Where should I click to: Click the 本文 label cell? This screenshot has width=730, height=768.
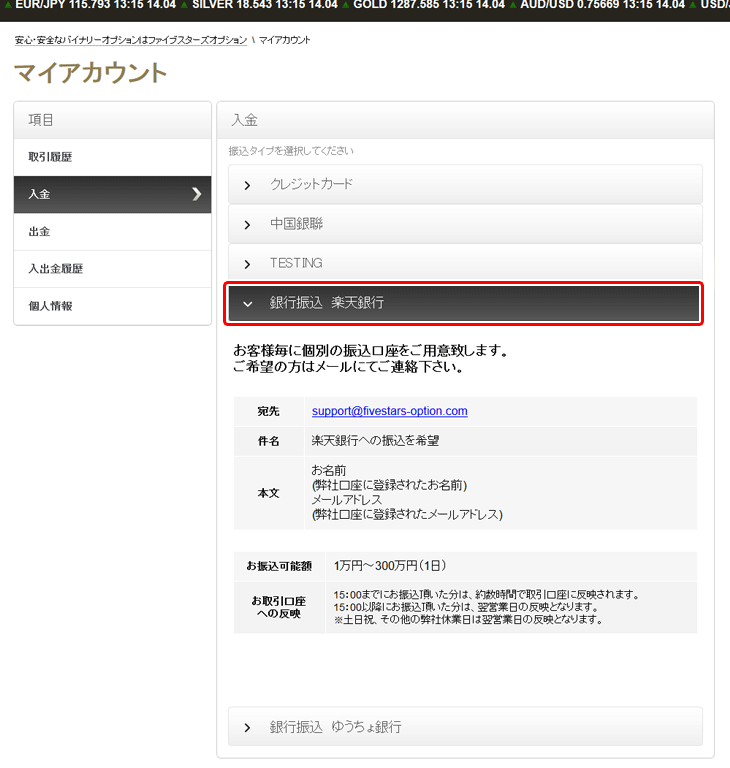[268, 493]
